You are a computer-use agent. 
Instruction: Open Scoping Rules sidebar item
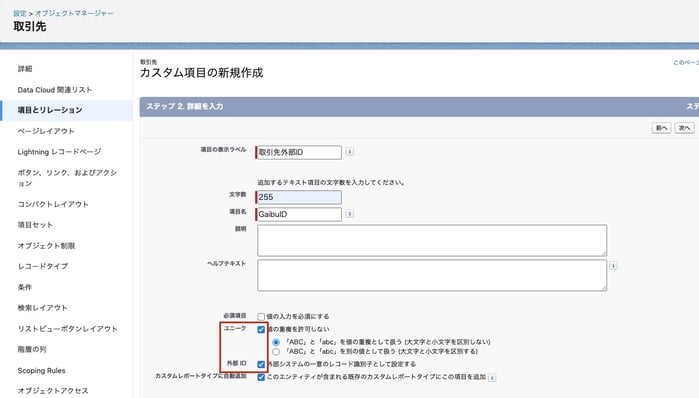coord(41,370)
